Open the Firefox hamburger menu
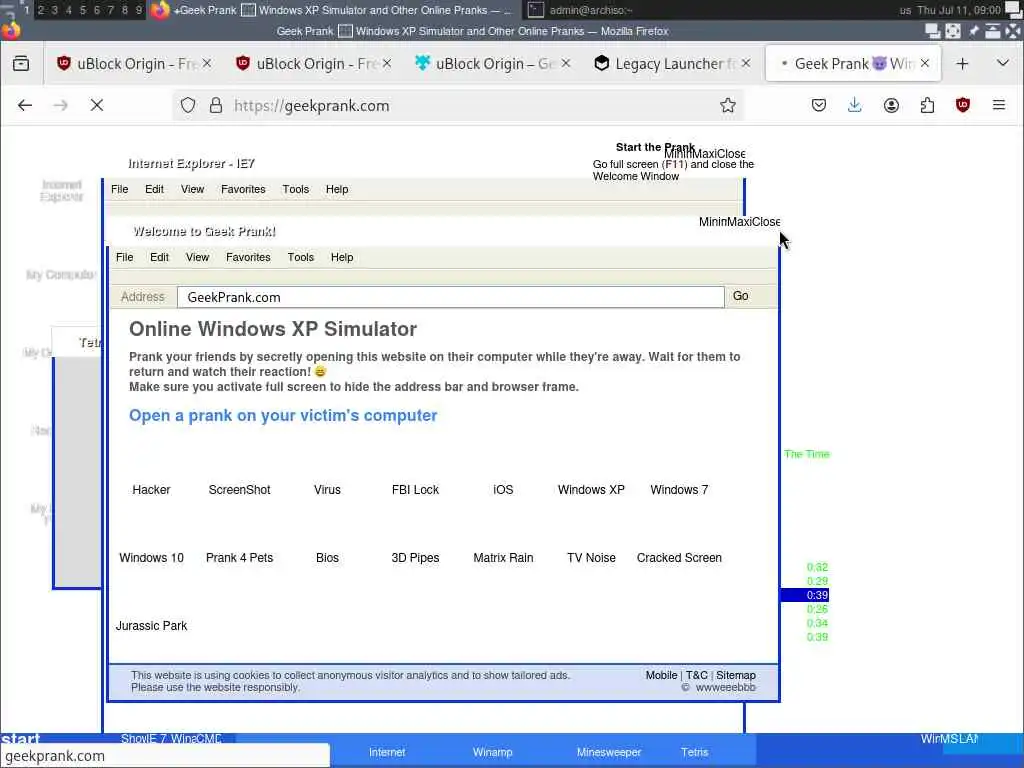This screenshot has height=768, width=1024. (999, 105)
